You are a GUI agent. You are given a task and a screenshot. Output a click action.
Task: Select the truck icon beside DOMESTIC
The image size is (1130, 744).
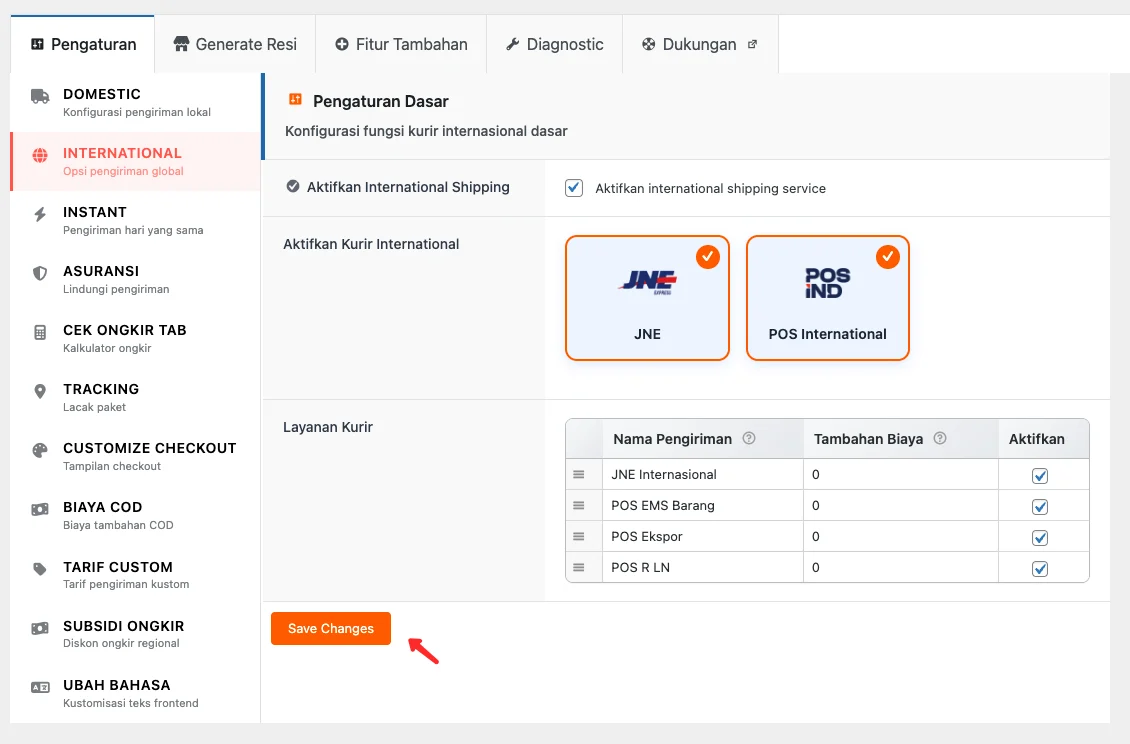point(40,94)
